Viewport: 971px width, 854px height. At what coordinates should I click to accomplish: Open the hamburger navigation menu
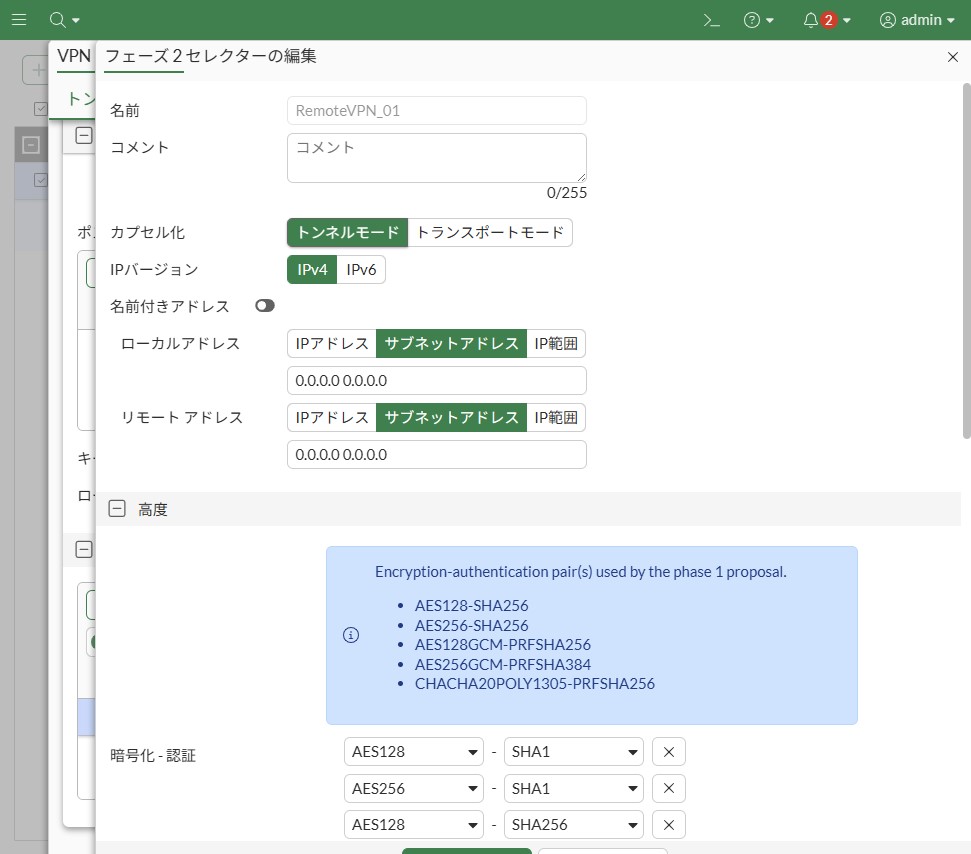pos(19,20)
